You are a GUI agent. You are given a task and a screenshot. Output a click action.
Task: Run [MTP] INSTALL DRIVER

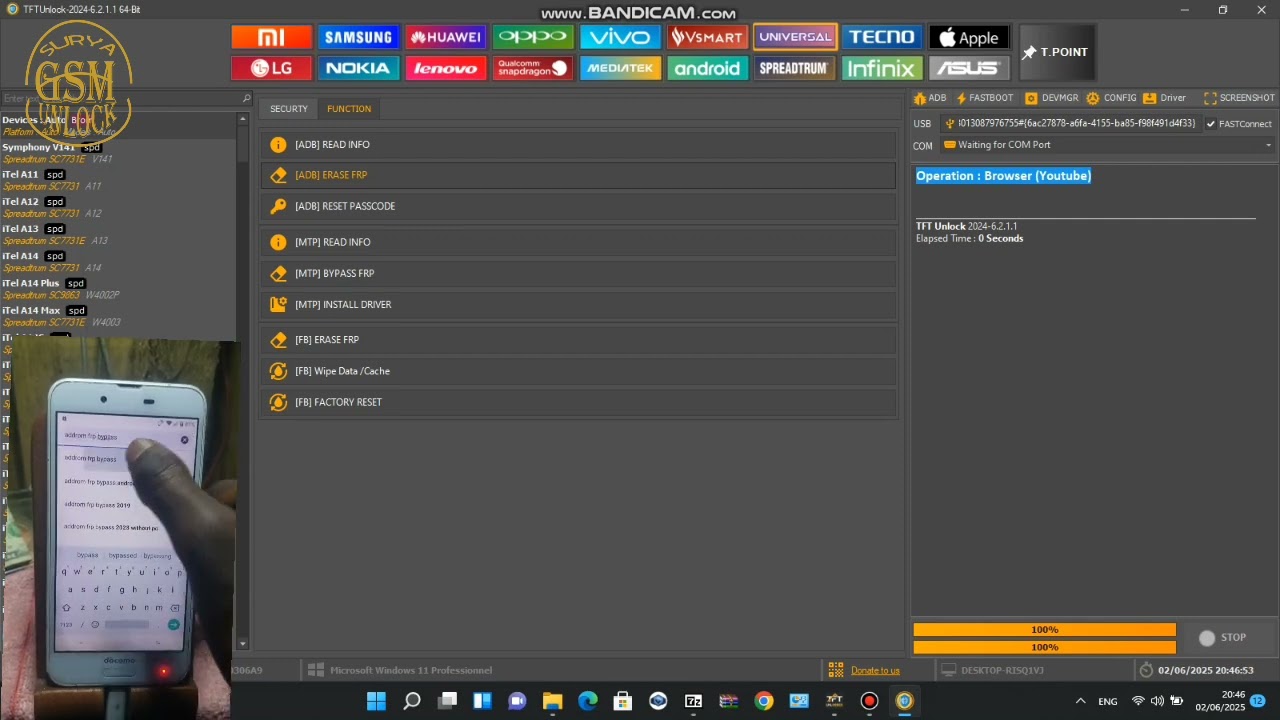578,304
